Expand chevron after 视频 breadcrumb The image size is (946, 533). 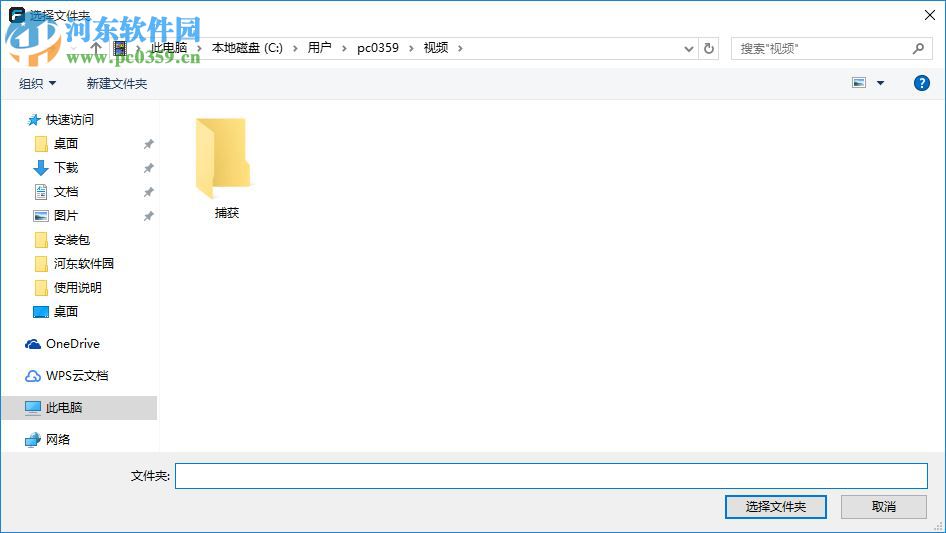coord(460,48)
